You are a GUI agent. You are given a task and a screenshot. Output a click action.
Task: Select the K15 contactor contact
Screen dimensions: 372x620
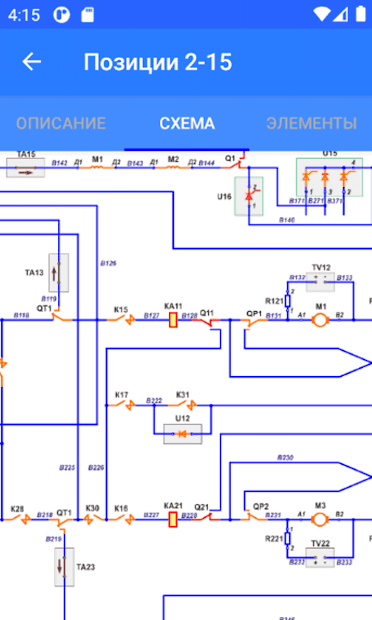click(122, 319)
